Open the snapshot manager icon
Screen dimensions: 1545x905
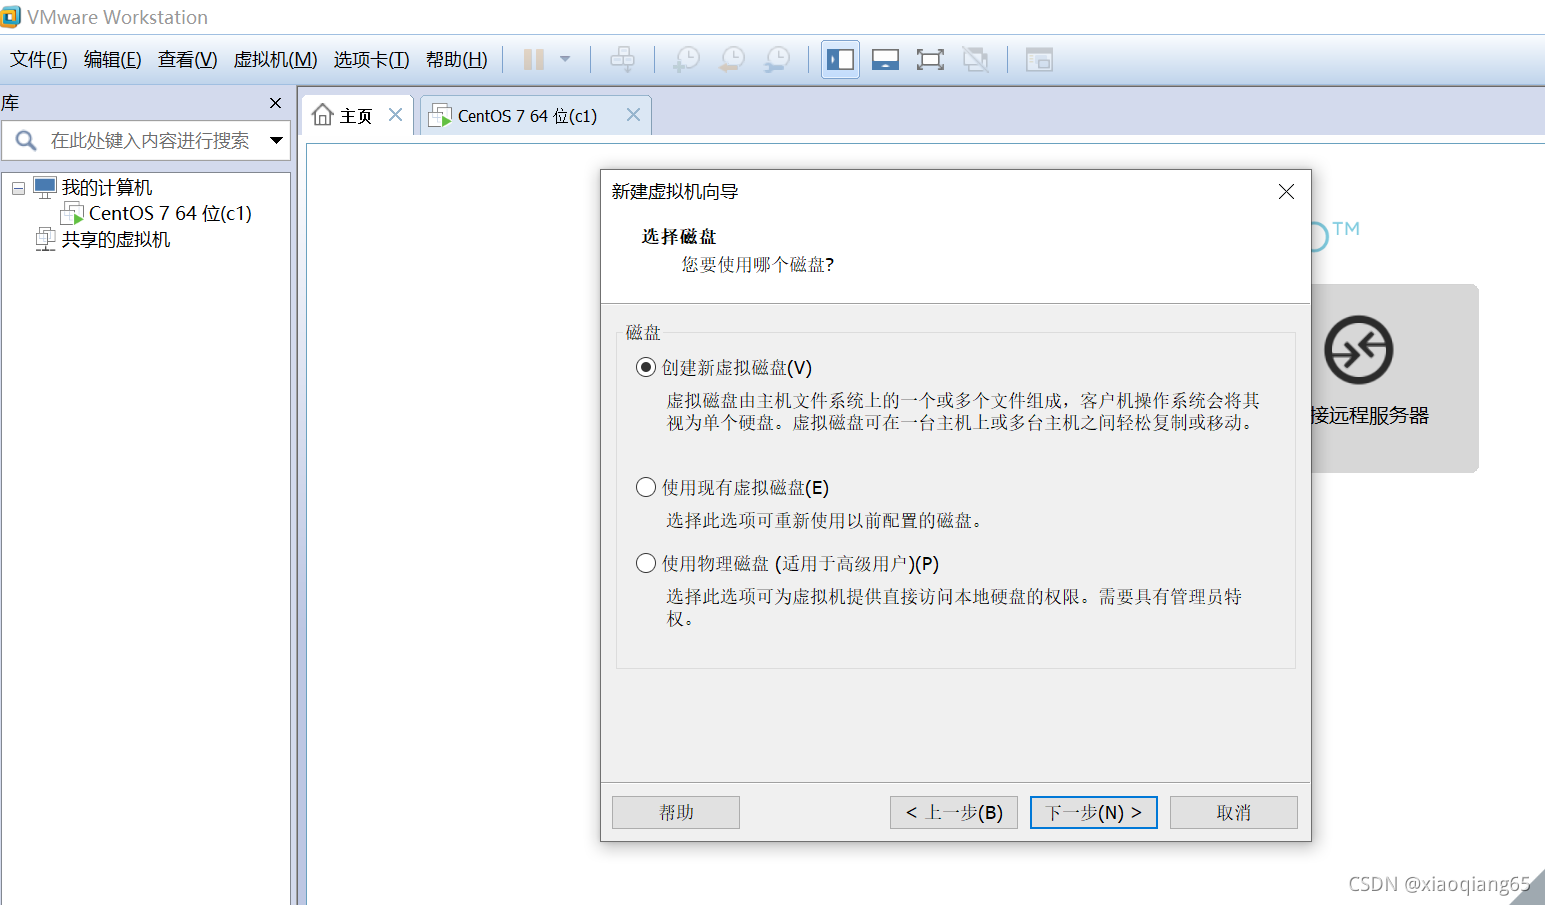click(777, 60)
